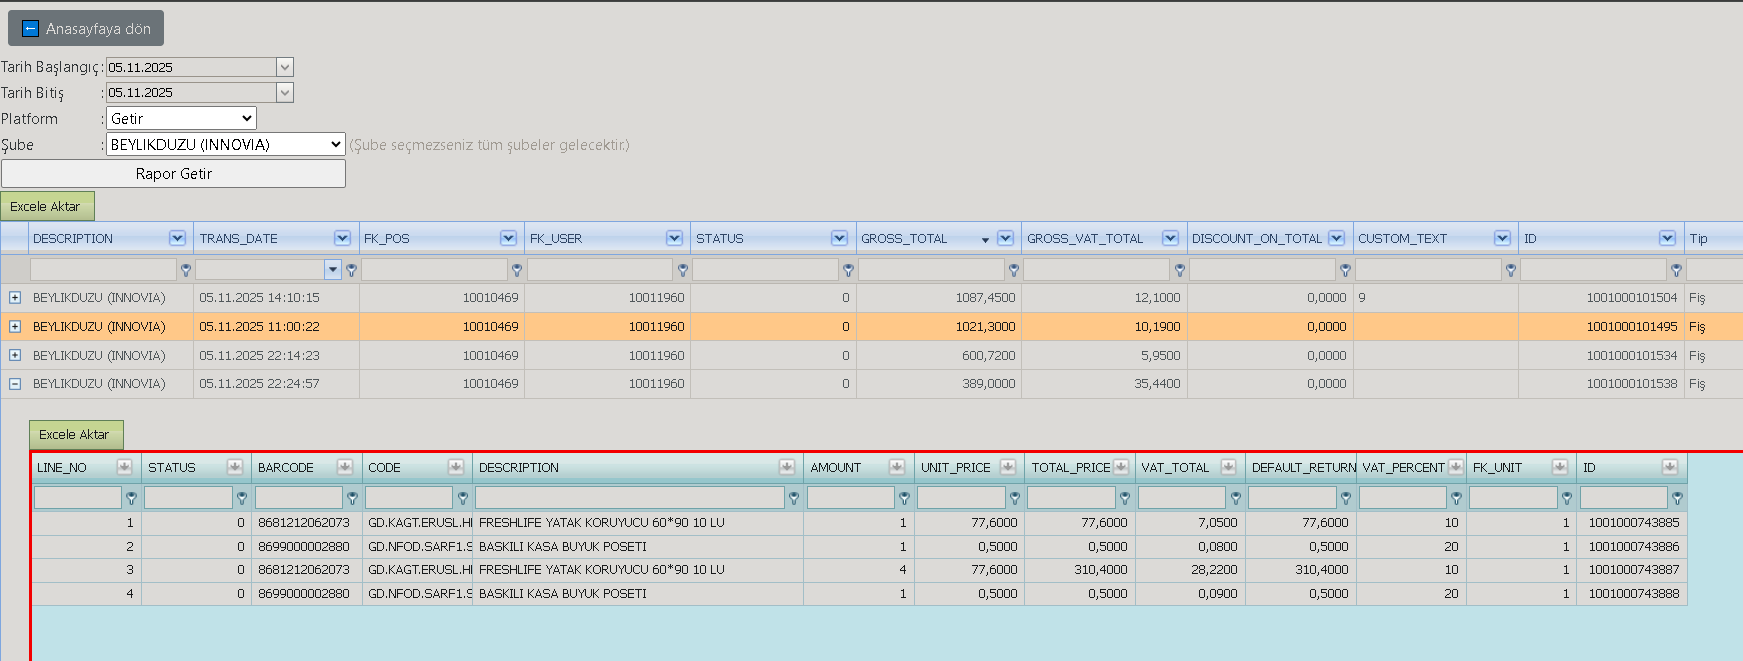Click lower Excele Aktar button above detail grid
1743x661 pixels.
[x=76, y=434]
